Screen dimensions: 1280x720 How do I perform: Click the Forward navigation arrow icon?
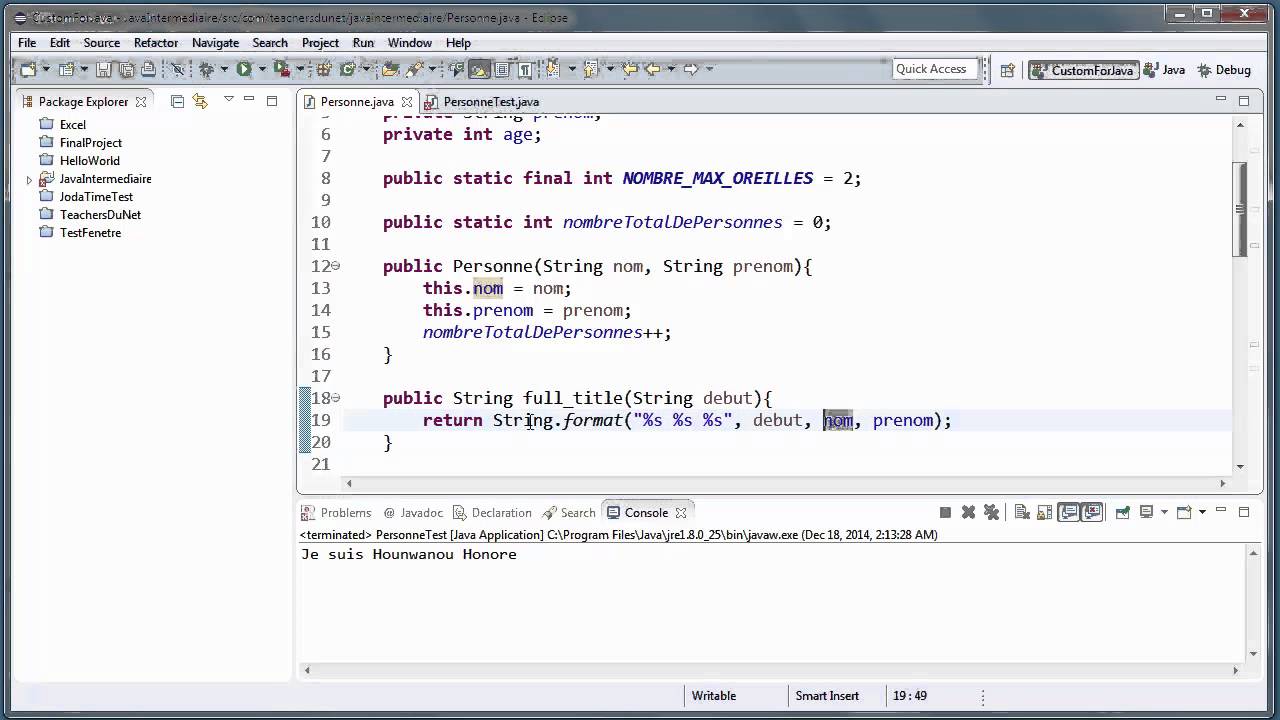click(691, 69)
